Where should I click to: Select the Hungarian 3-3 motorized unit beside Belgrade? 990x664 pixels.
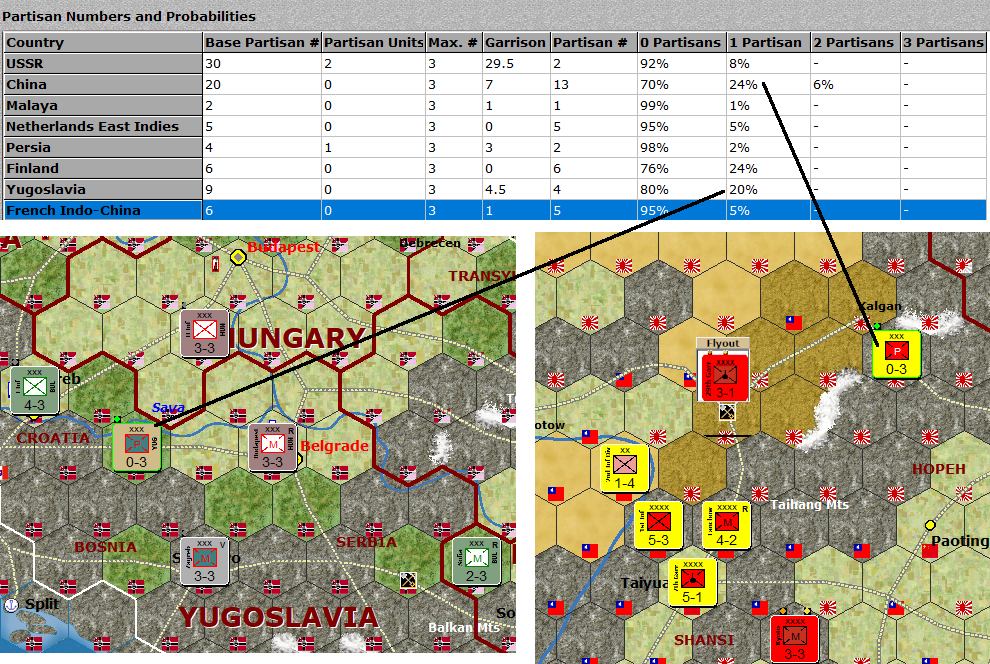pyautogui.click(x=272, y=448)
